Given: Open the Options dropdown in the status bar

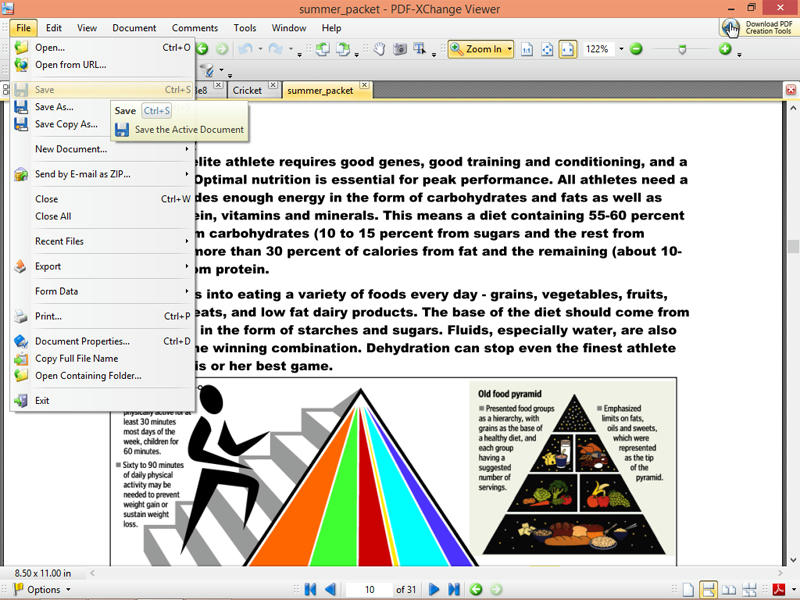Looking at the screenshot, I should (42, 589).
